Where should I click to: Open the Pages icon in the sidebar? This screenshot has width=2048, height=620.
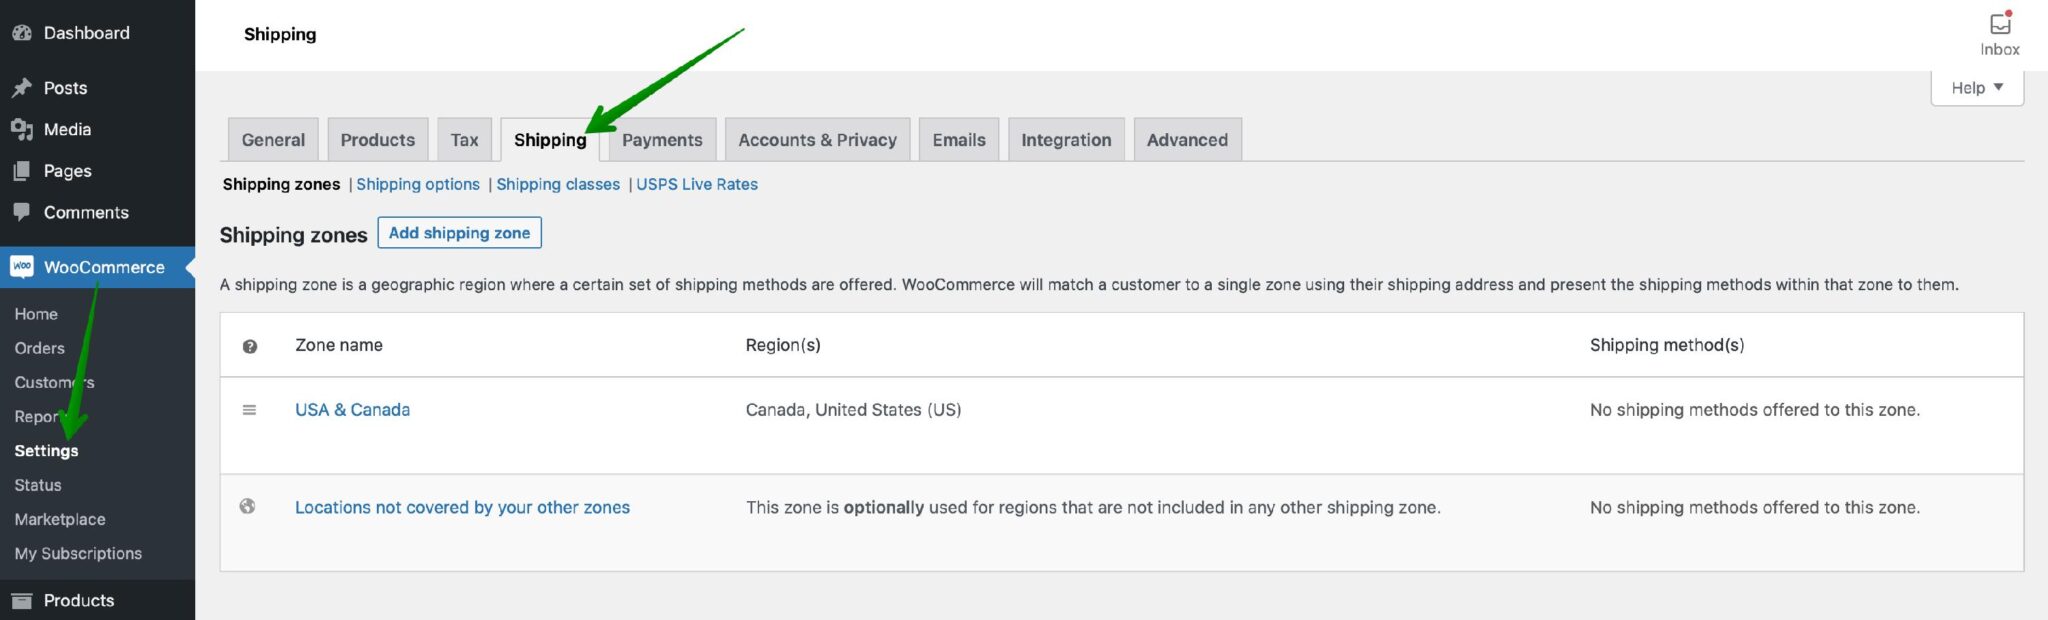(x=22, y=171)
